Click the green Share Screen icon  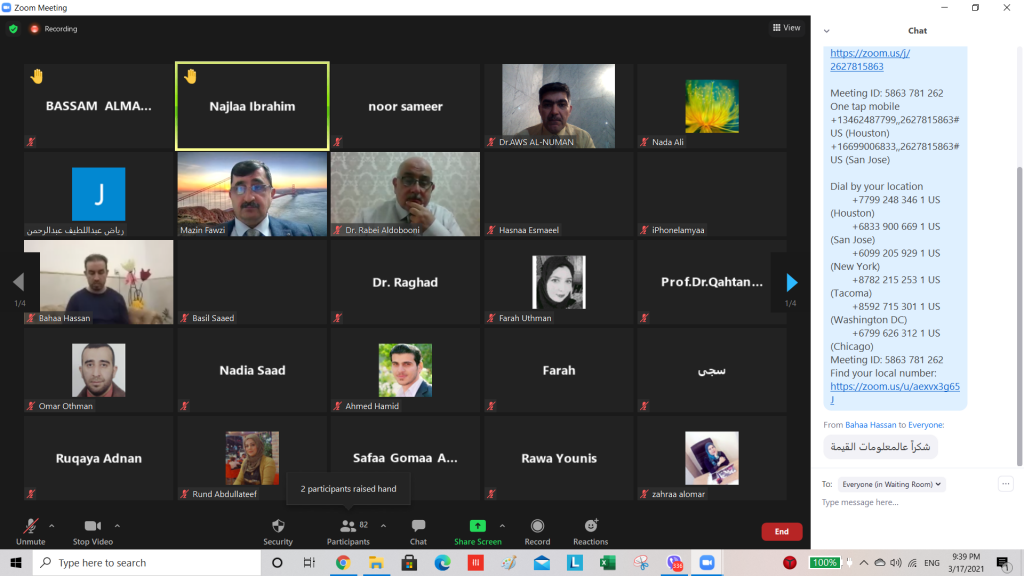[477, 526]
